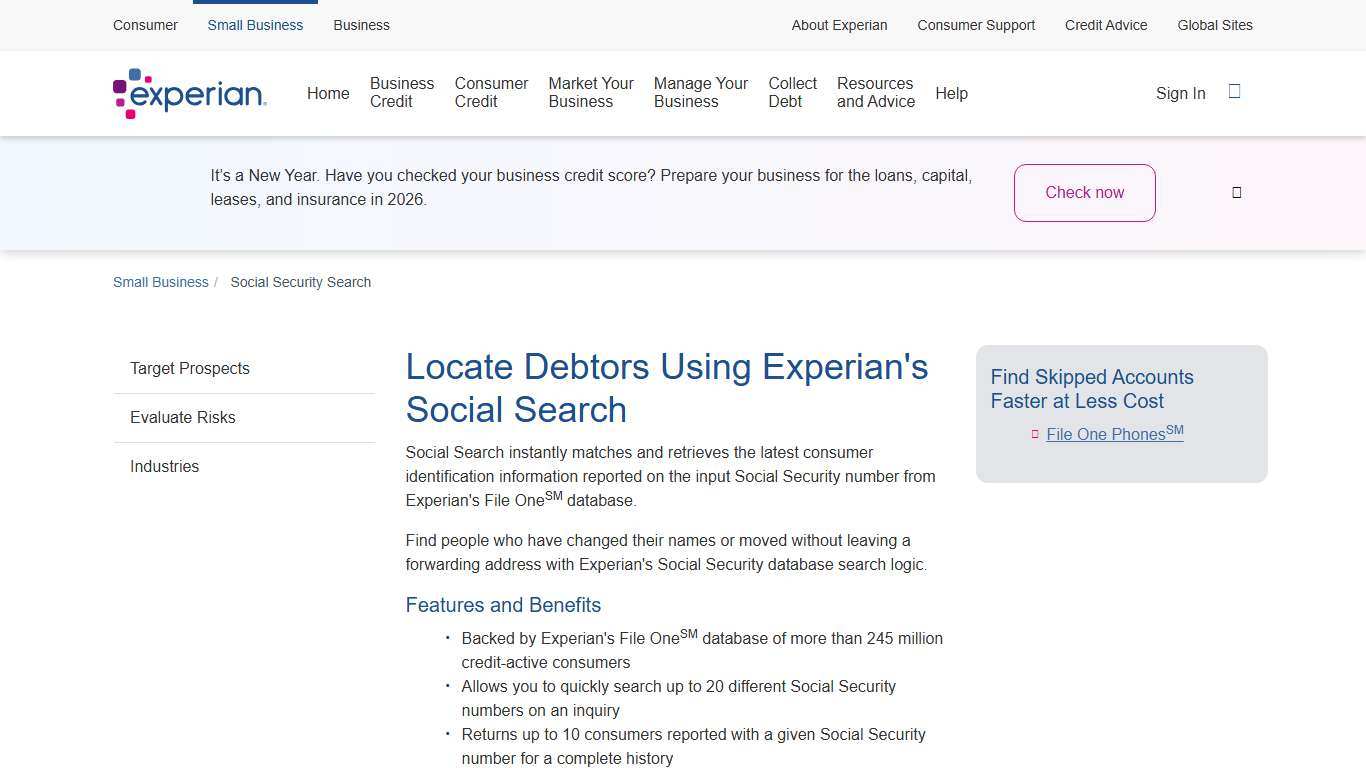Select the Help menu item
1366x768 pixels.
pyautogui.click(x=951, y=93)
